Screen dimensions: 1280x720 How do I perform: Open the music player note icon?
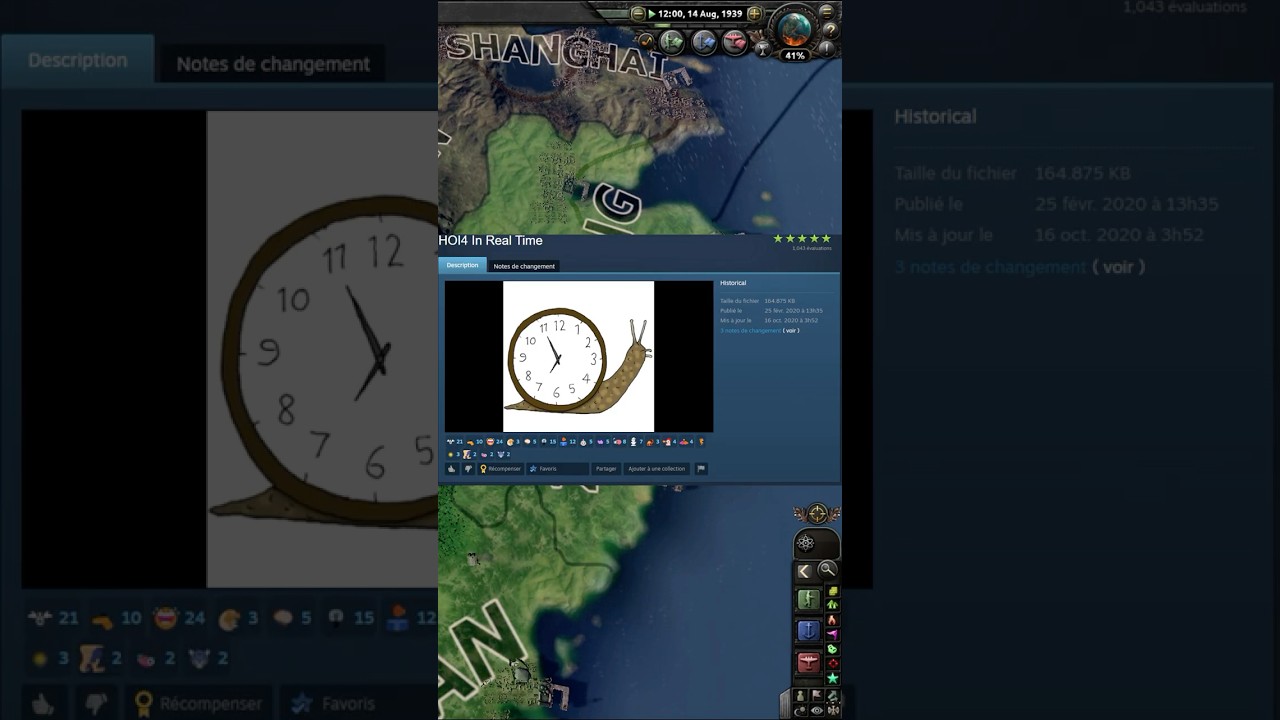click(x=647, y=41)
